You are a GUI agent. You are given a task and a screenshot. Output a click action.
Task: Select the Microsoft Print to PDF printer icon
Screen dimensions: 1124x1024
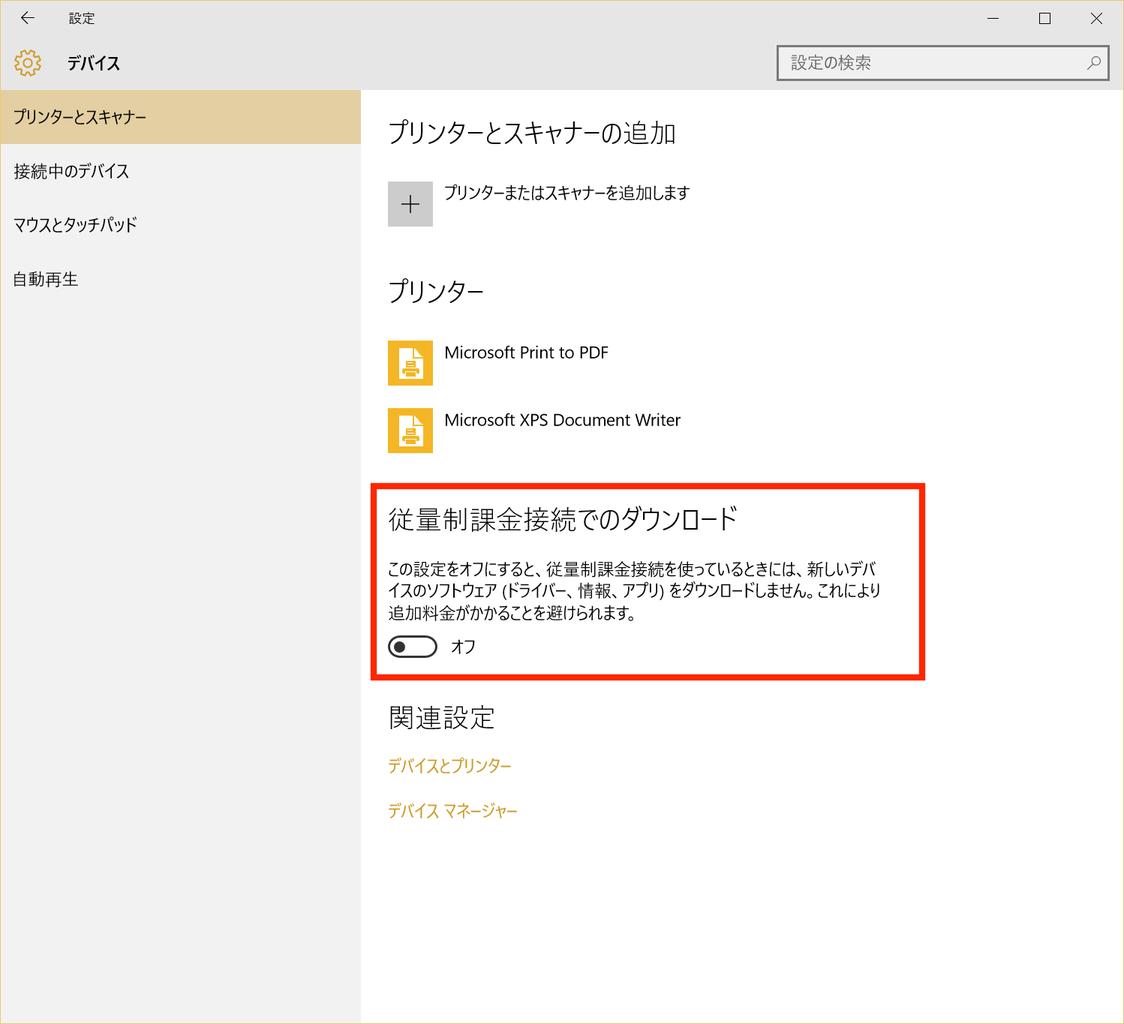pyautogui.click(x=410, y=363)
